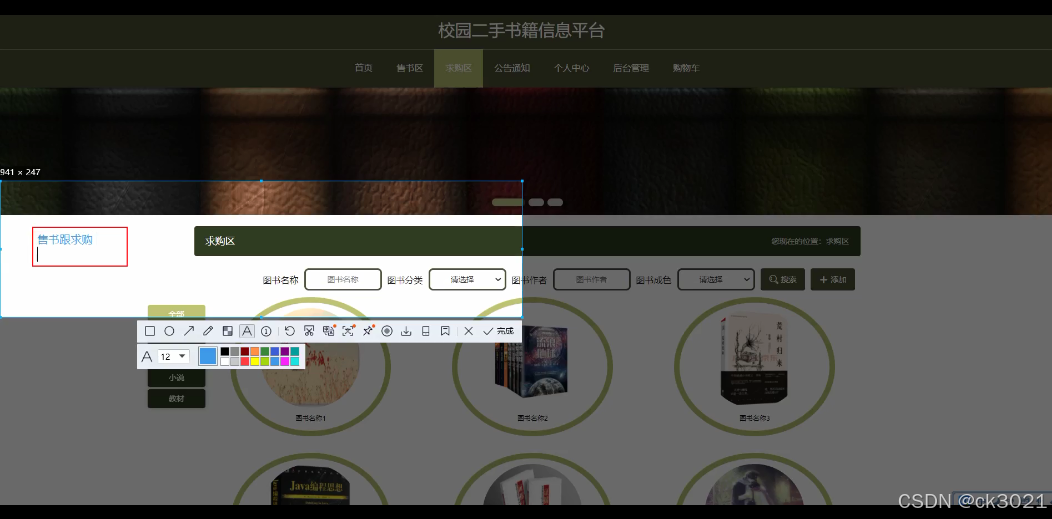Open the 首页 nav item
Image resolution: width=1052 pixels, height=519 pixels.
pyautogui.click(x=364, y=68)
